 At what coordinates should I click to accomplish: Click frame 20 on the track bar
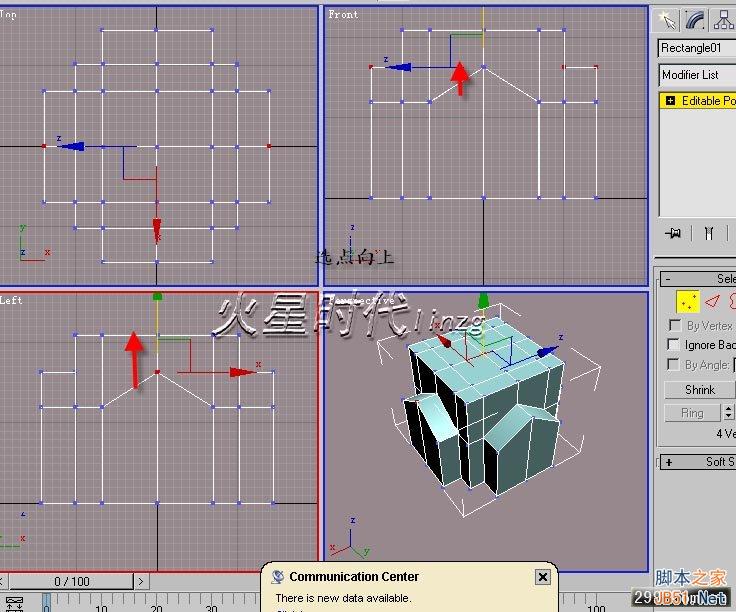pos(156,607)
